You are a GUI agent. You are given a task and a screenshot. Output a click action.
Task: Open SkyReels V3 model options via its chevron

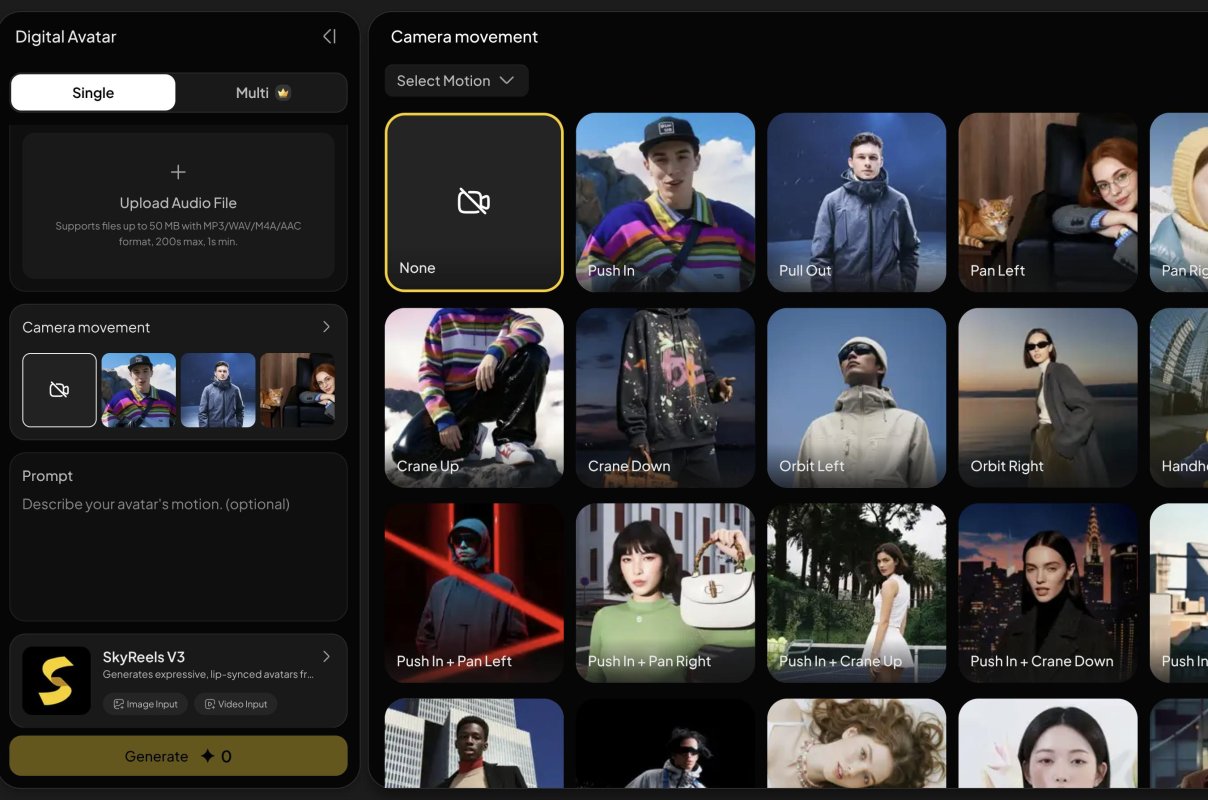pos(325,656)
